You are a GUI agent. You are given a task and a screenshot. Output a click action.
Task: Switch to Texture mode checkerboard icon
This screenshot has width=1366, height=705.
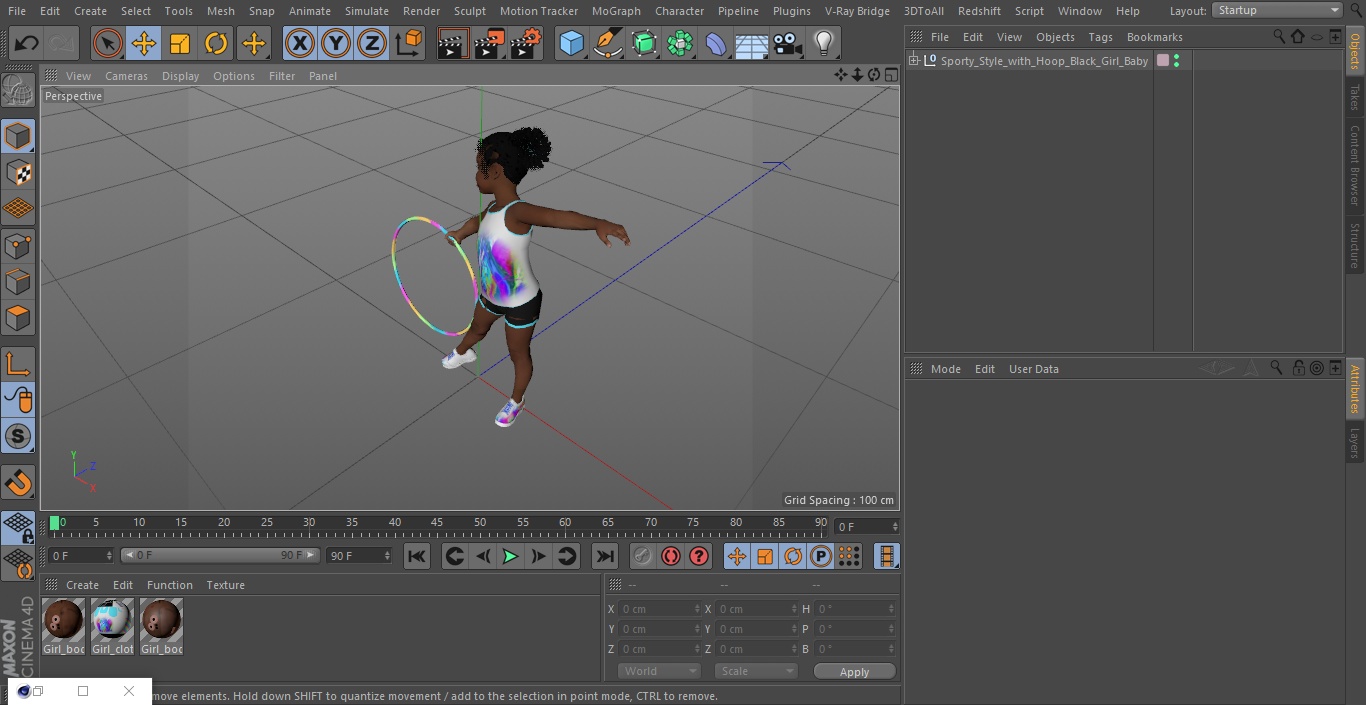pyautogui.click(x=19, y=172)
